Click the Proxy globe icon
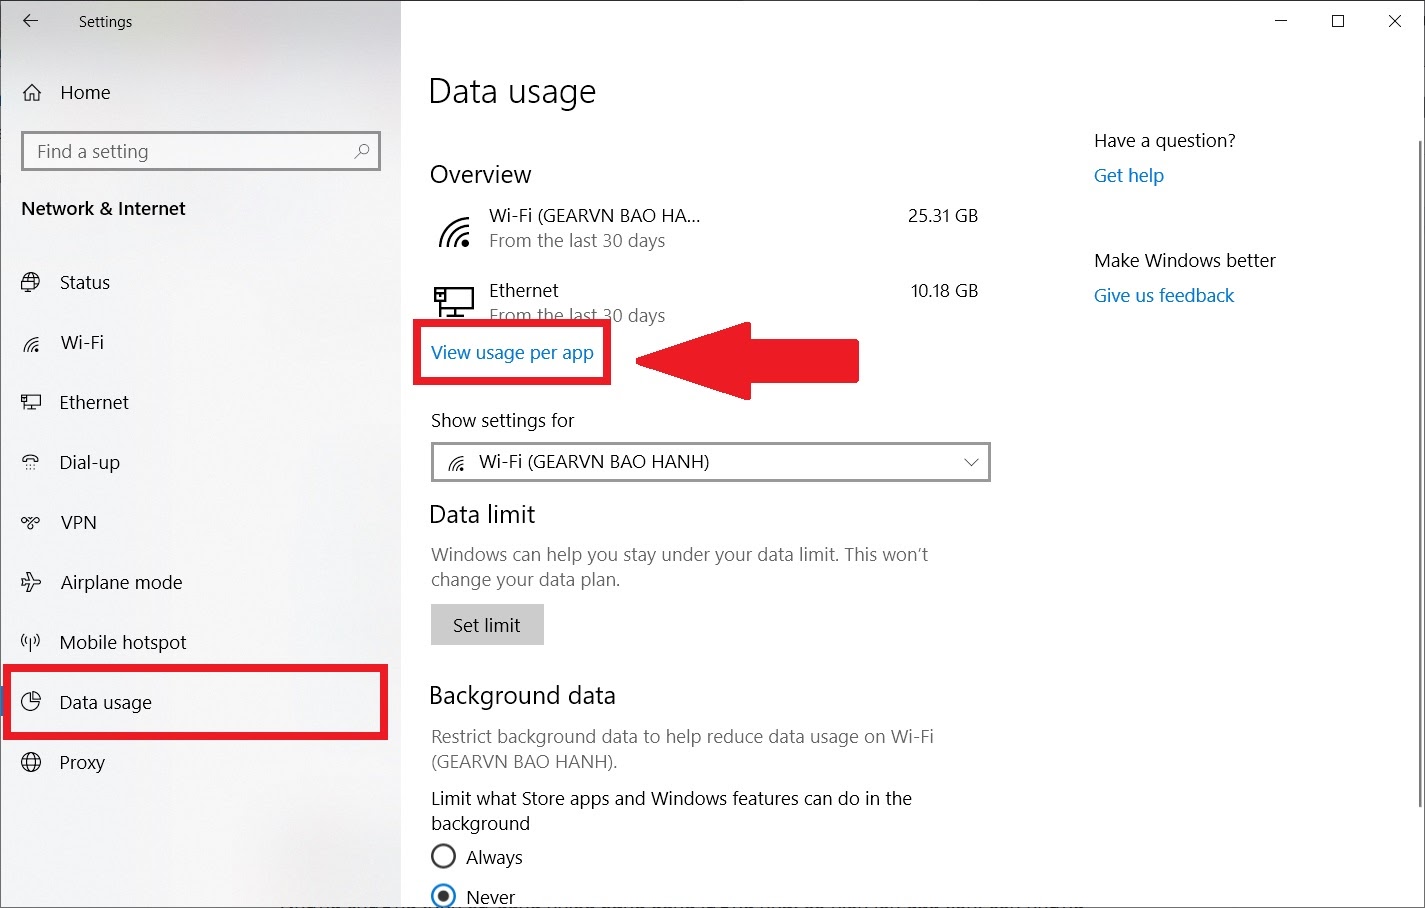This screenshot has width=1425, height=908. click(31, 762)
